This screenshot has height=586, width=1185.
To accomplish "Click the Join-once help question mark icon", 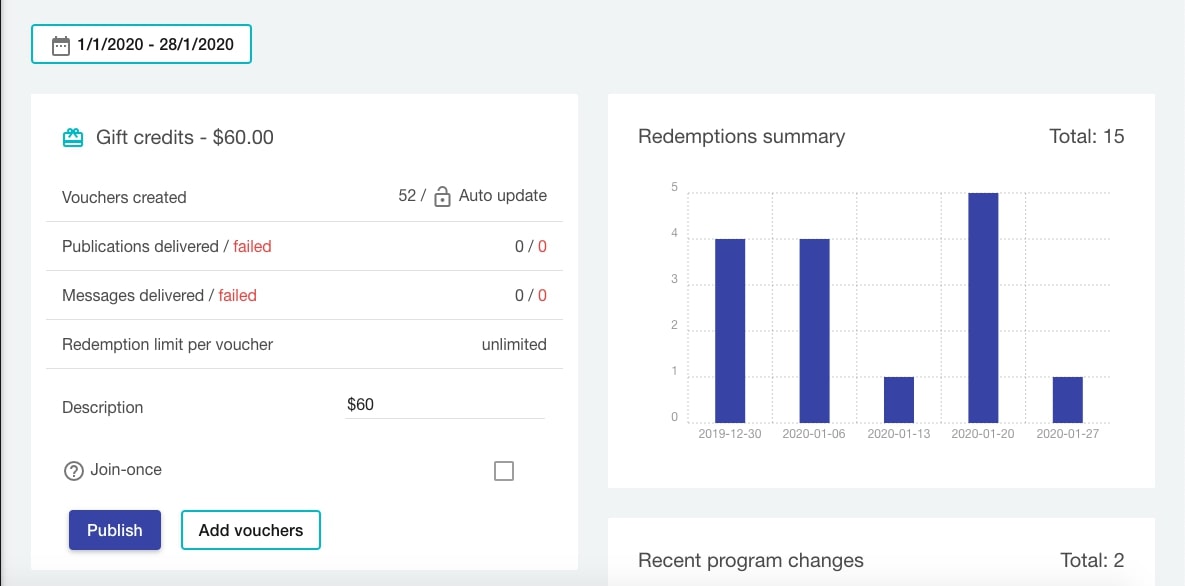I will tap(72, 470).
